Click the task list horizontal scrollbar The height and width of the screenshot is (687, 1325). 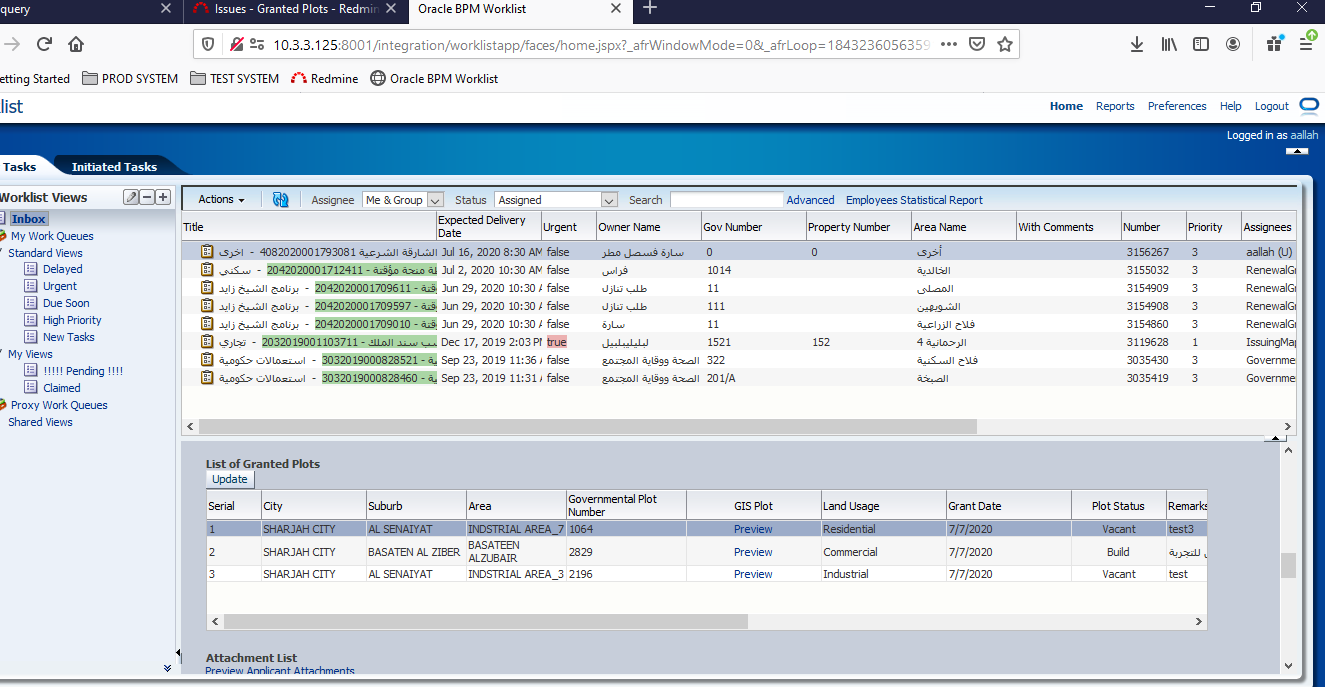coord(588,426)
